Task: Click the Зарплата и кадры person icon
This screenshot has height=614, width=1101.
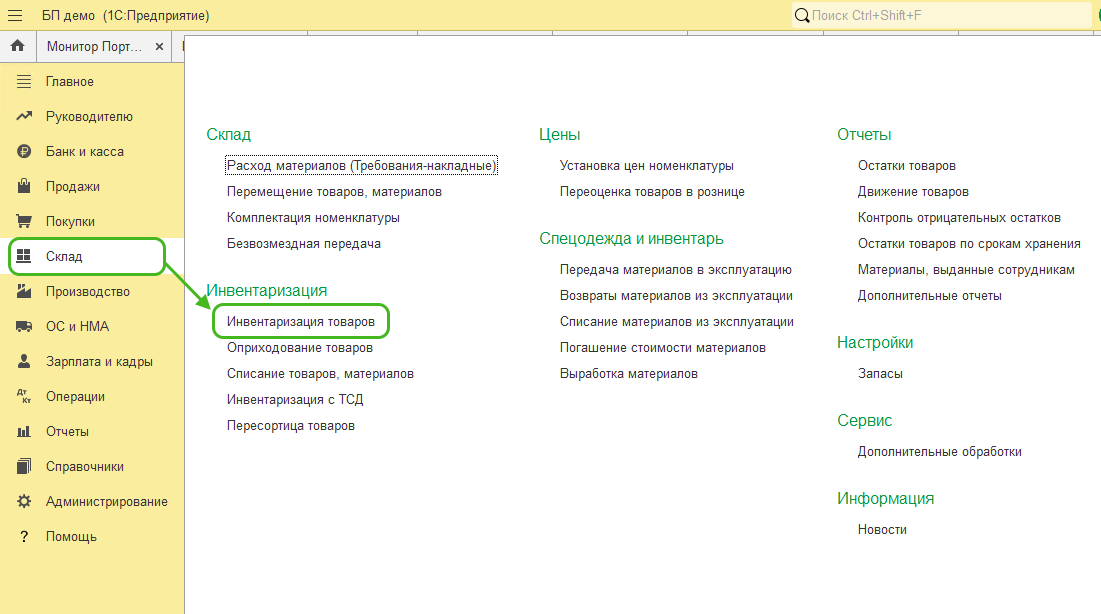Action: (x=24, y=362)
